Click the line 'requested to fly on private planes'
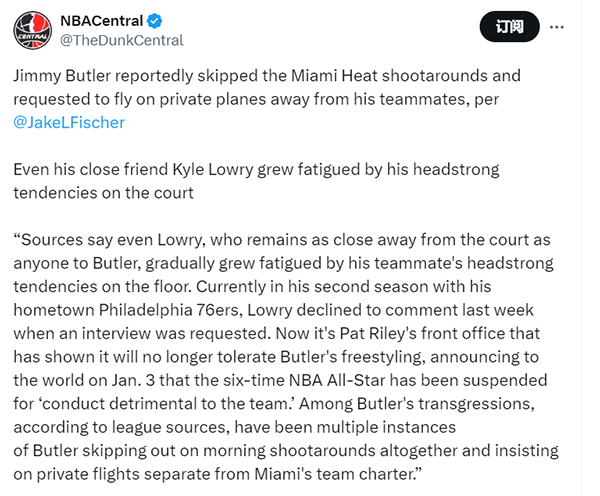This screenshot has width=600, height=496. point(256,99)
